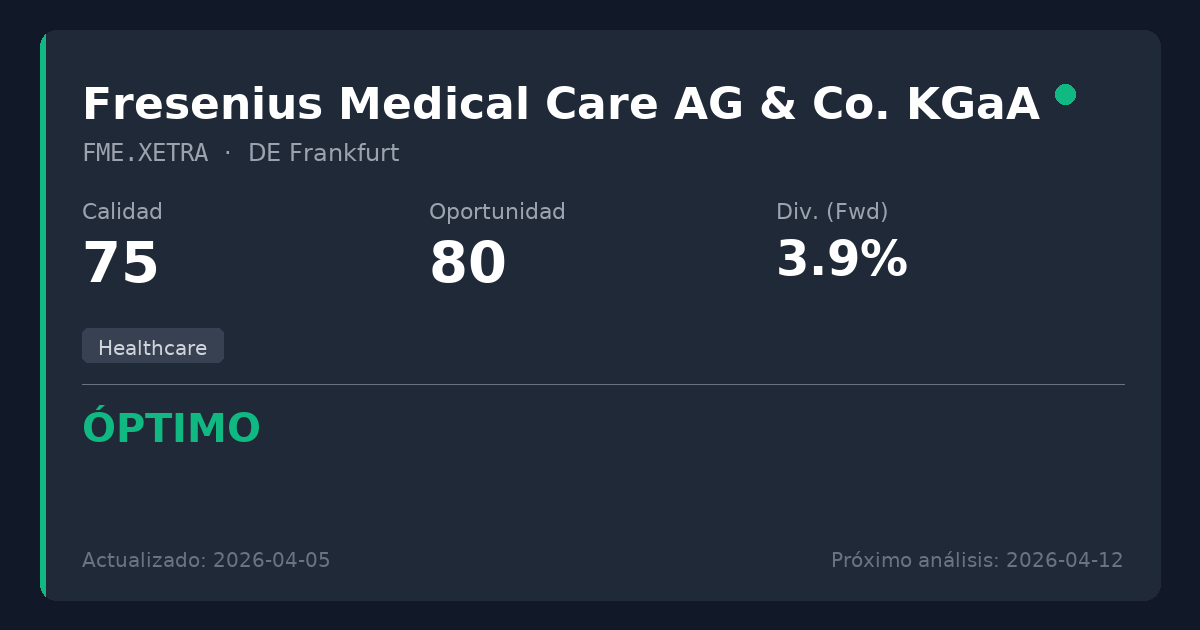Click the Oportunidad label
Viewport: 1200px width, 630px height.
click(497, 212)
